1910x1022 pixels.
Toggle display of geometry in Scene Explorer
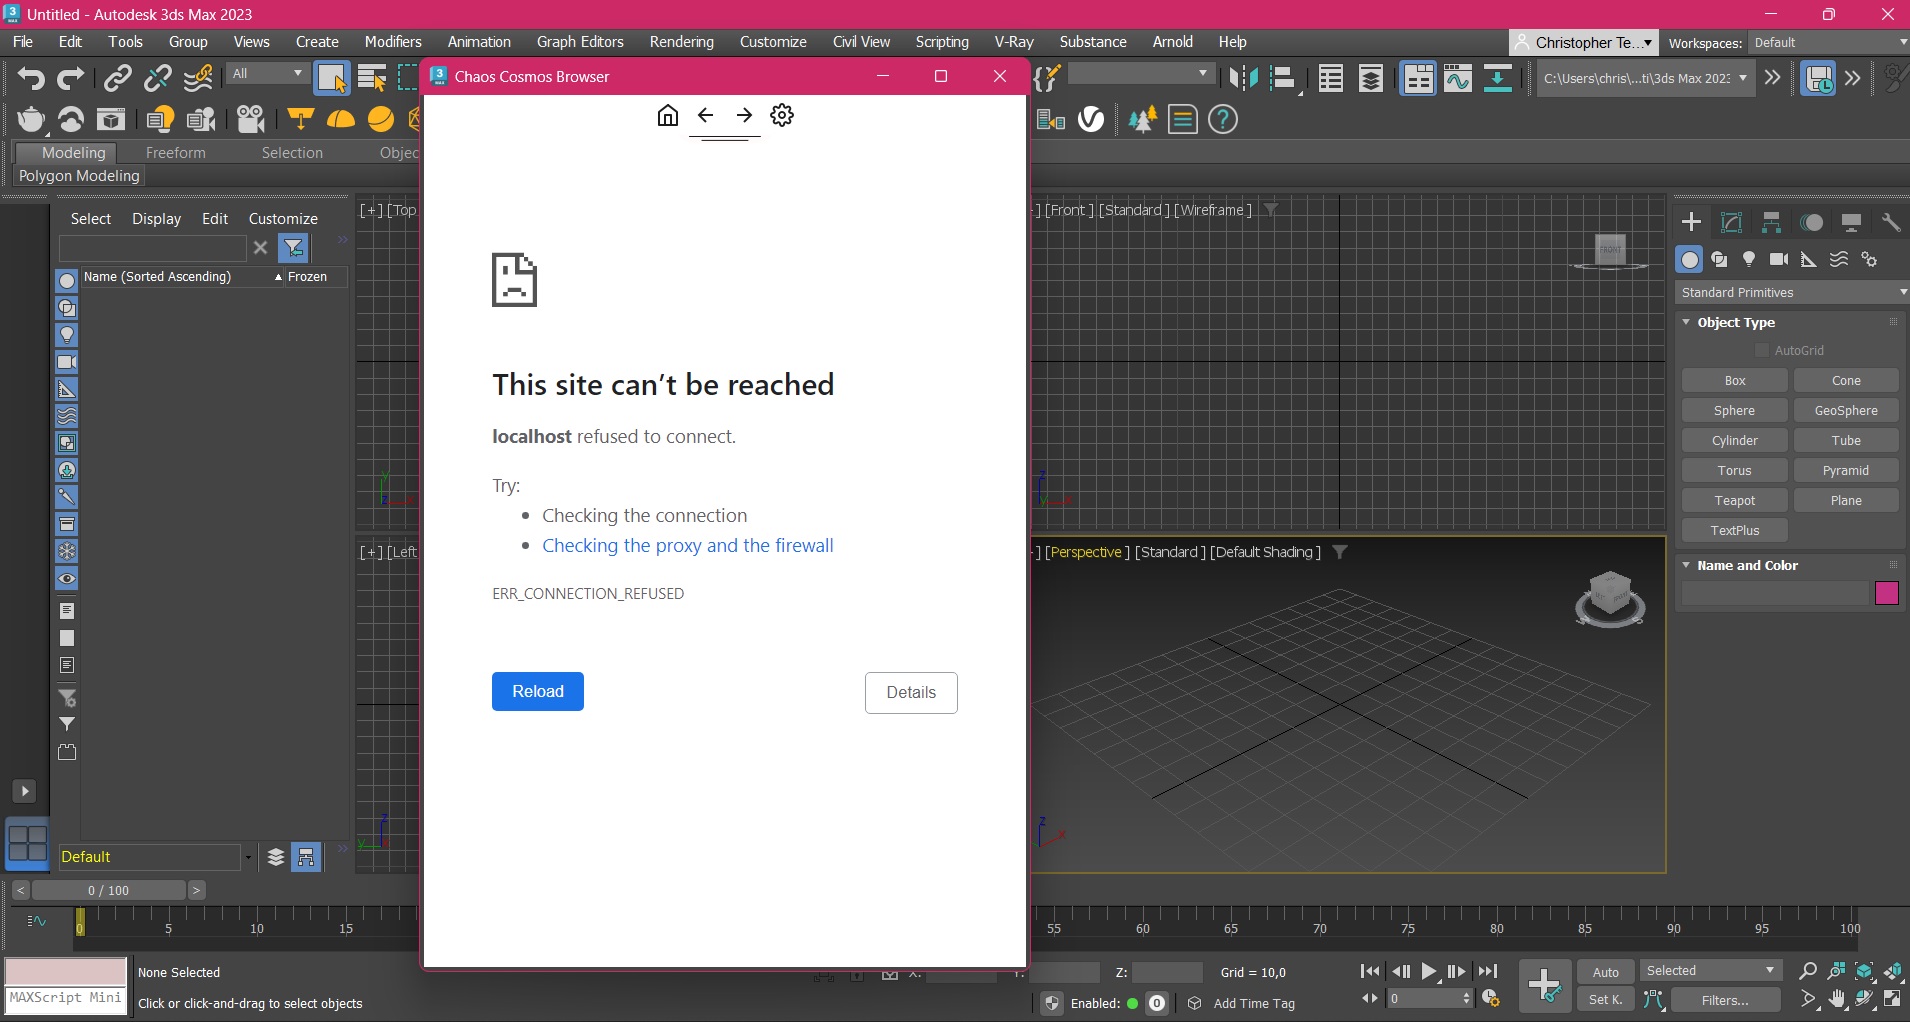click(67, 281)
